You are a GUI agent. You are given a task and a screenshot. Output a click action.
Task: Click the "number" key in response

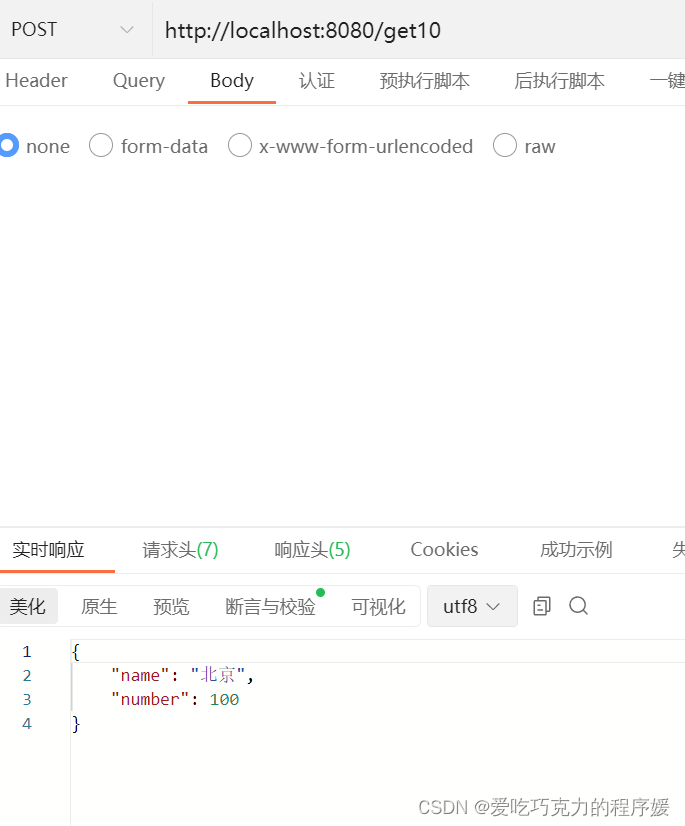tap(150, 699)
